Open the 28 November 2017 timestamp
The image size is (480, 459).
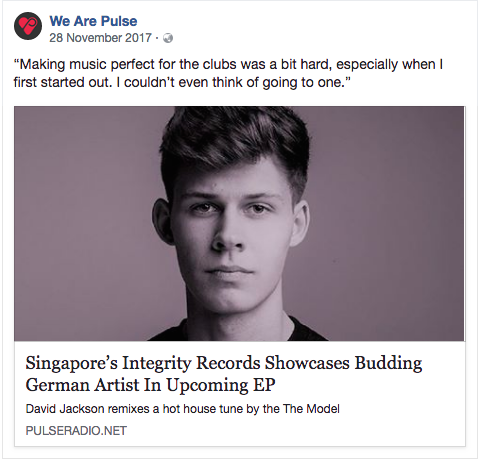click(100, 38)
